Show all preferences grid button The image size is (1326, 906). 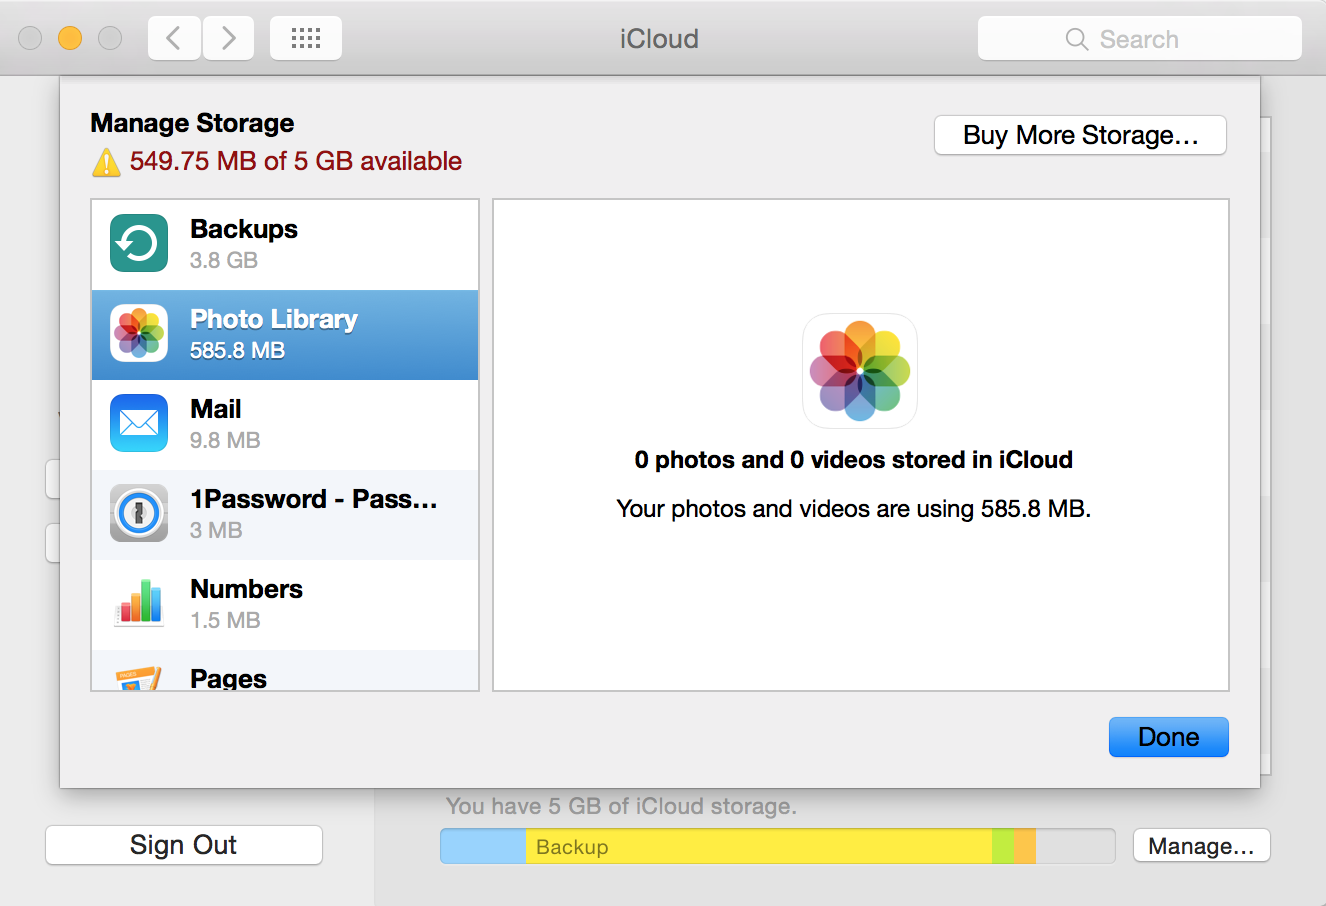click(306, 38)
